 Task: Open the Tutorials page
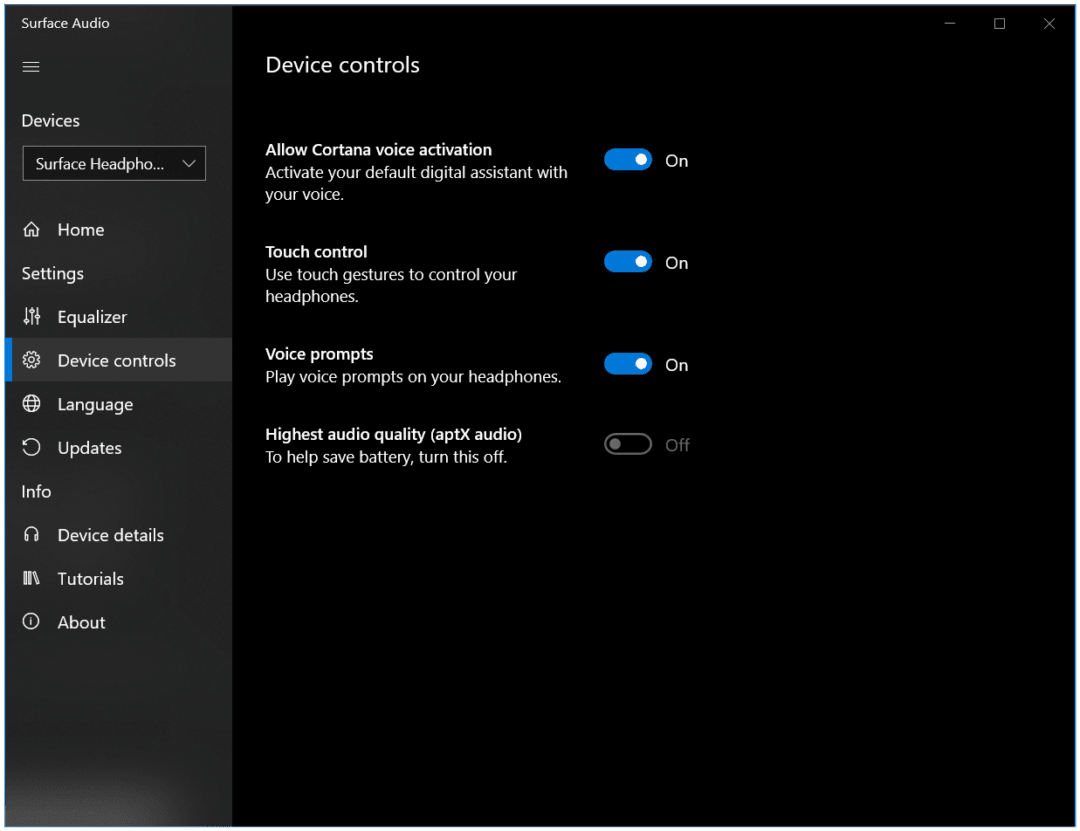[91, 578]
